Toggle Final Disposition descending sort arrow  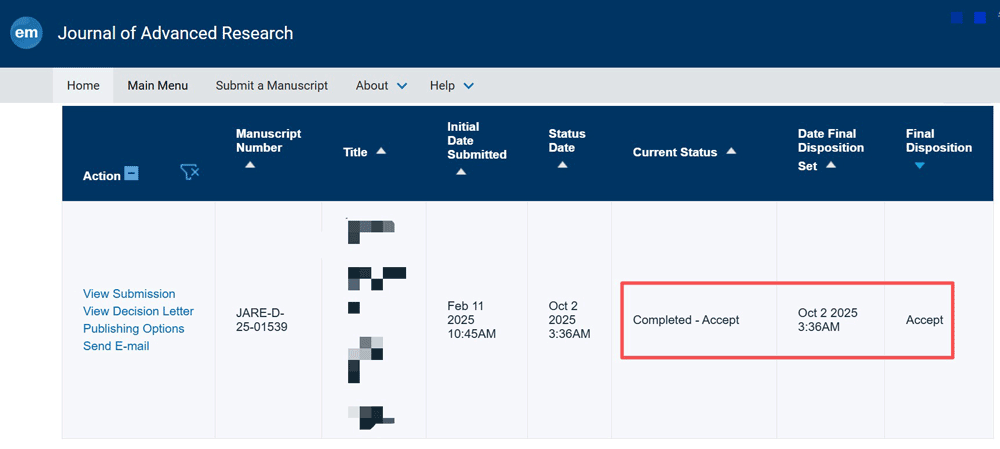(x=919, y=165)
